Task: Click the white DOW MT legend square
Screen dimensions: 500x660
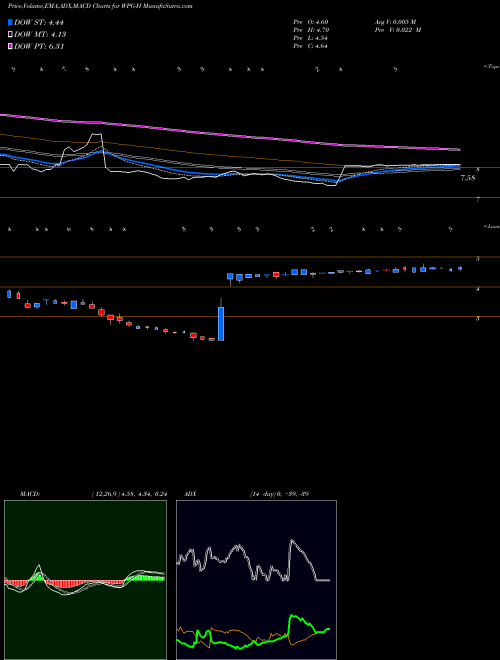Action: click(x=11, y=35)
